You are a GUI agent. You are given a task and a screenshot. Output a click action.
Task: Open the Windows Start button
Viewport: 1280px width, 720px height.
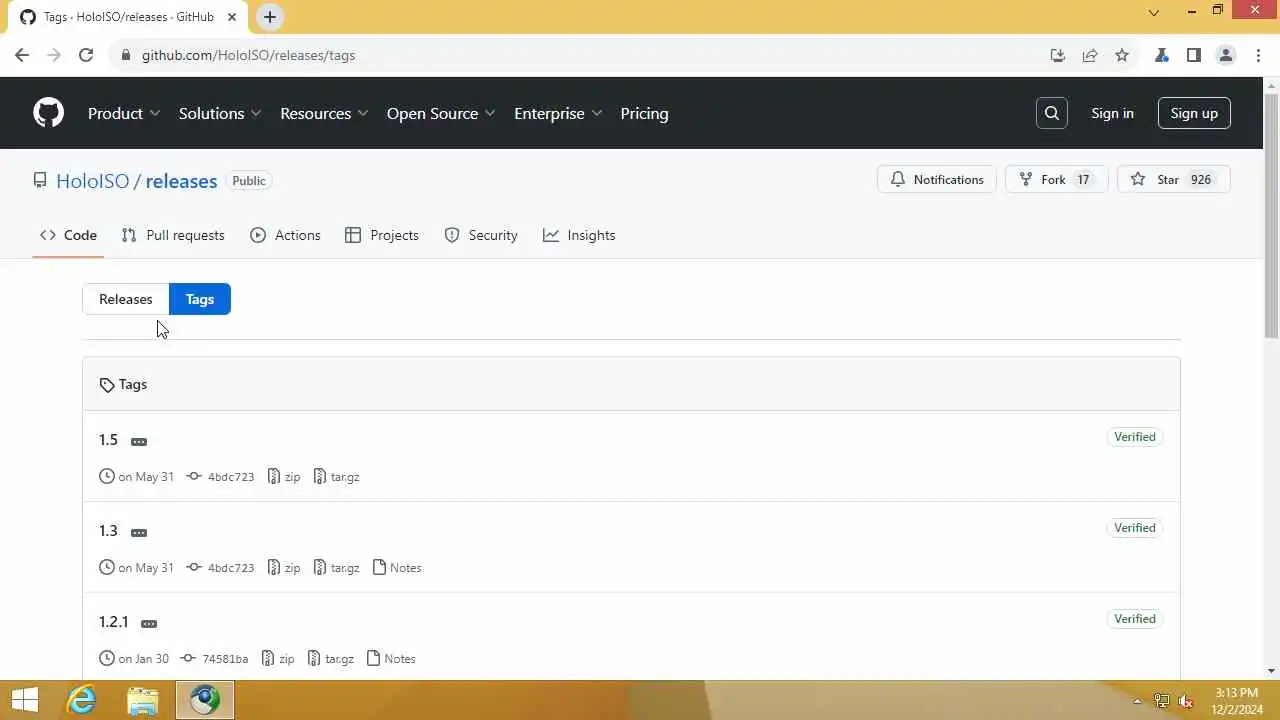tap(24, 700)
